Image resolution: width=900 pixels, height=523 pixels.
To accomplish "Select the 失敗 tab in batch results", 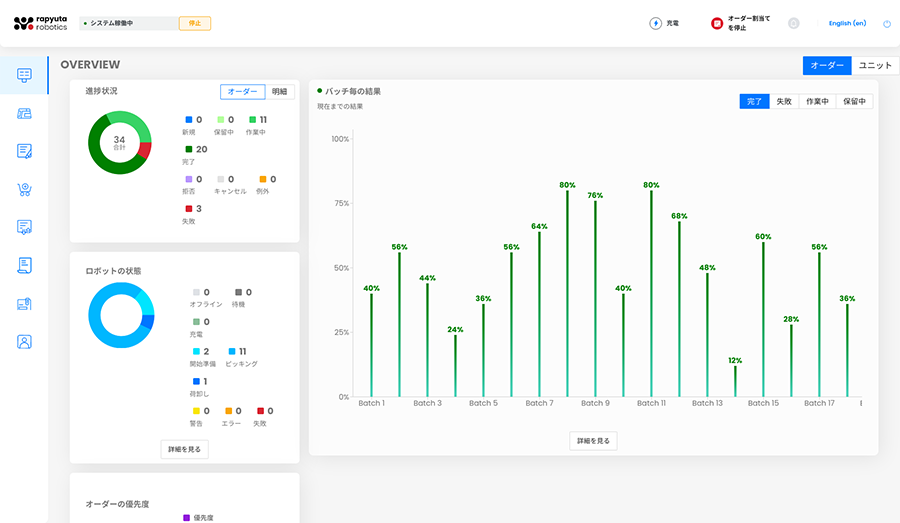I will [783, 101].
